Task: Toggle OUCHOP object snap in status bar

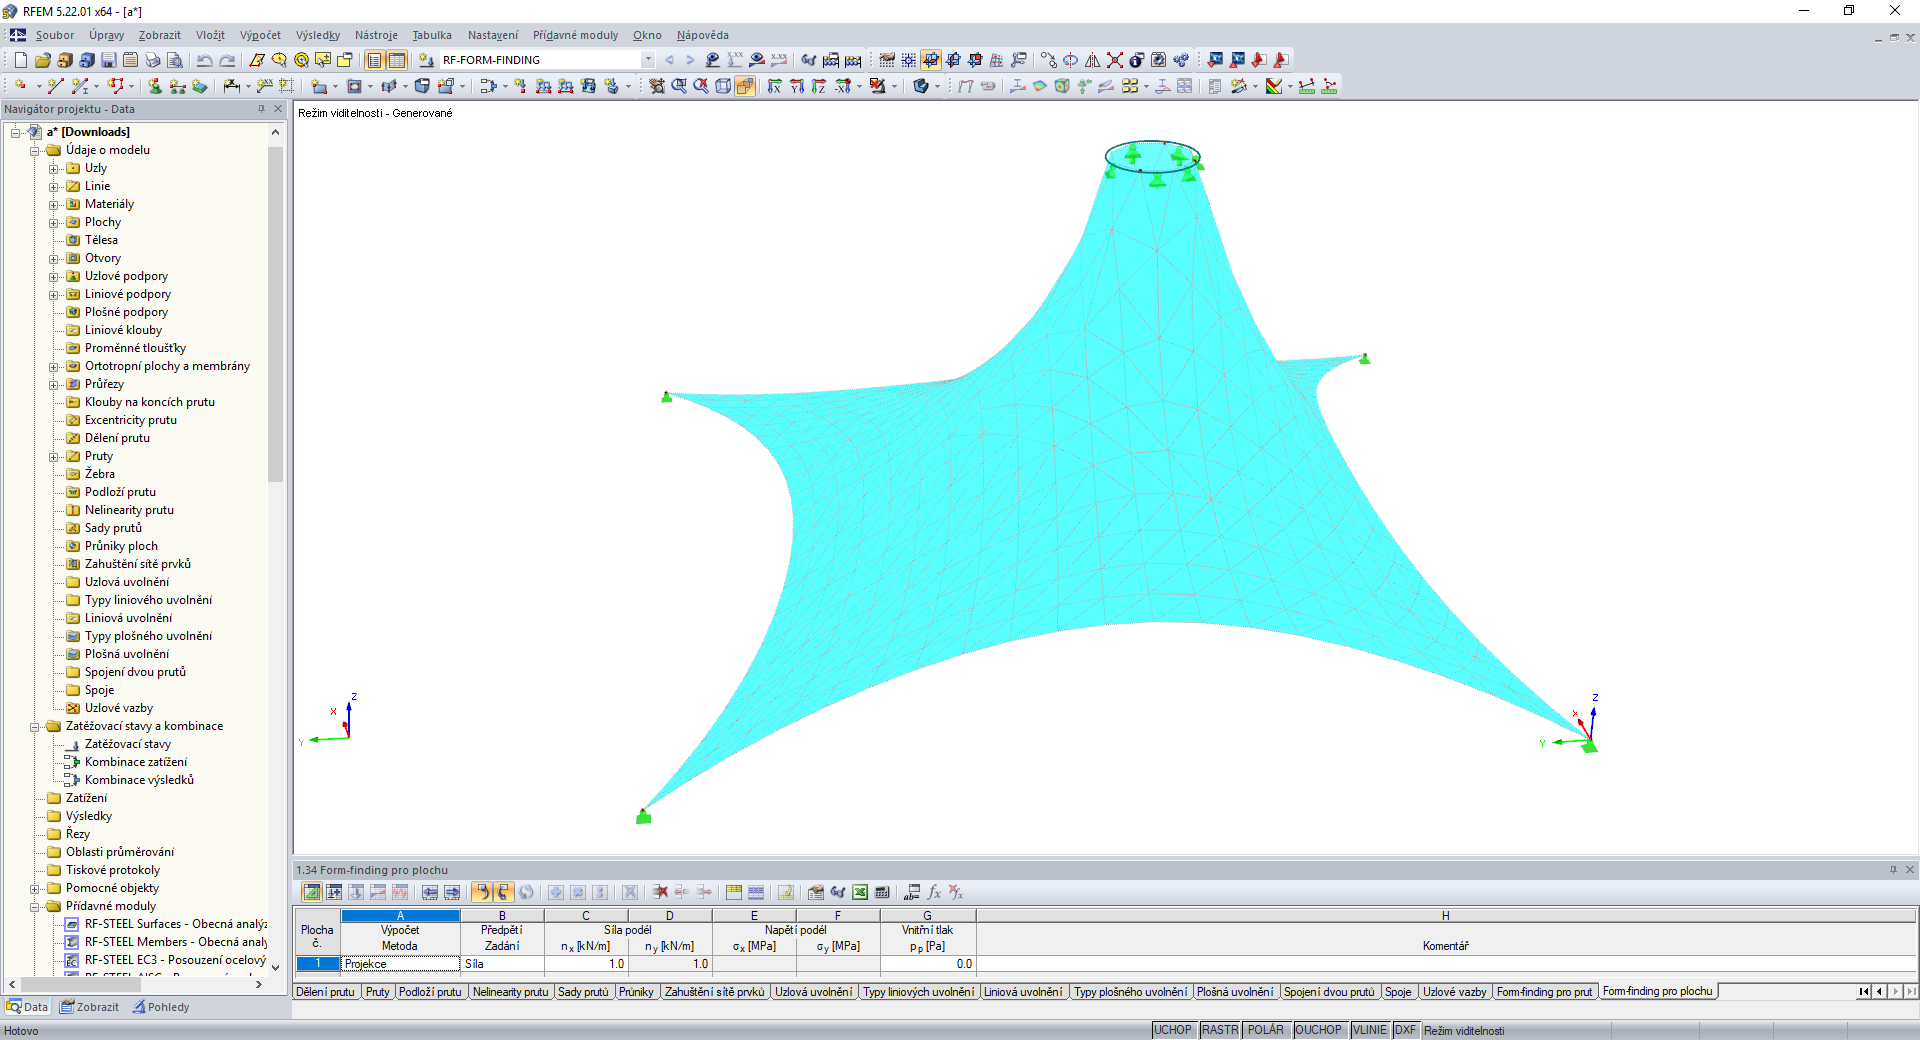Action: tap(1319, 1030)
